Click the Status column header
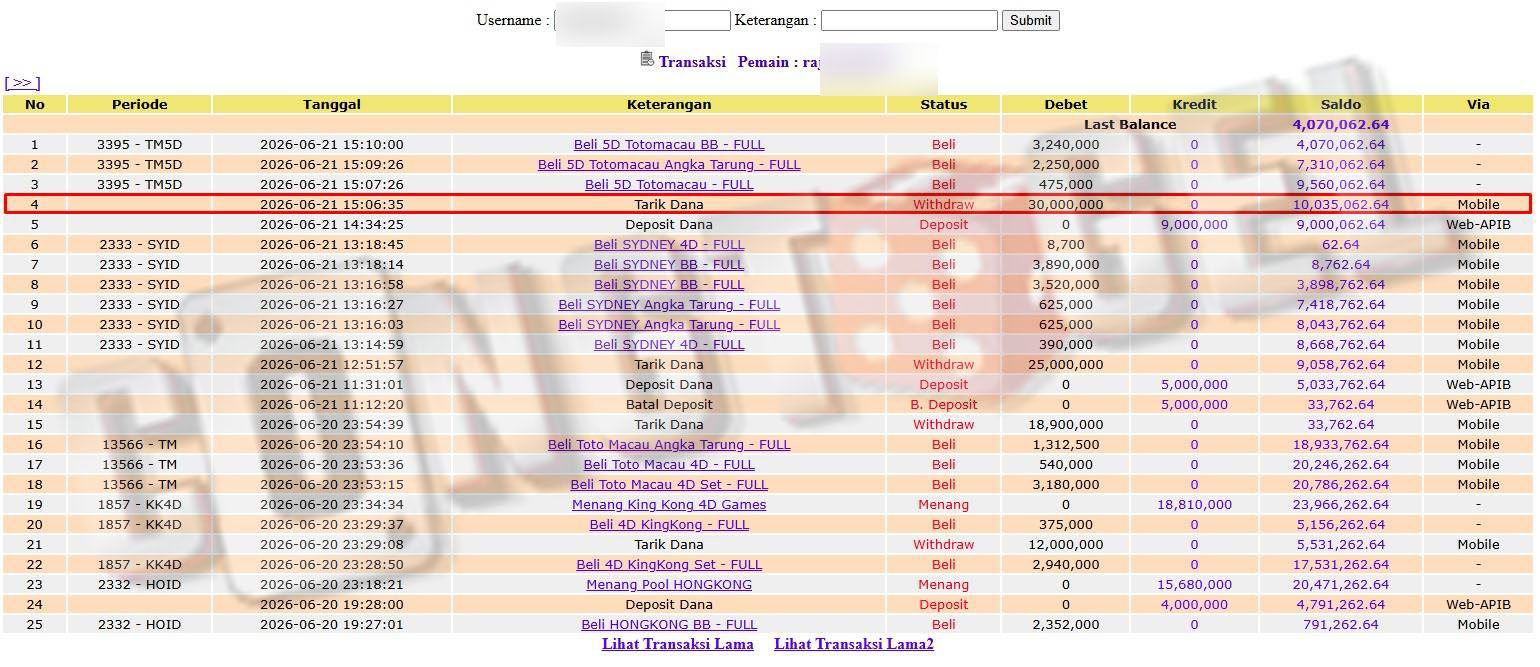1540x667 pixels. [944, 104]
